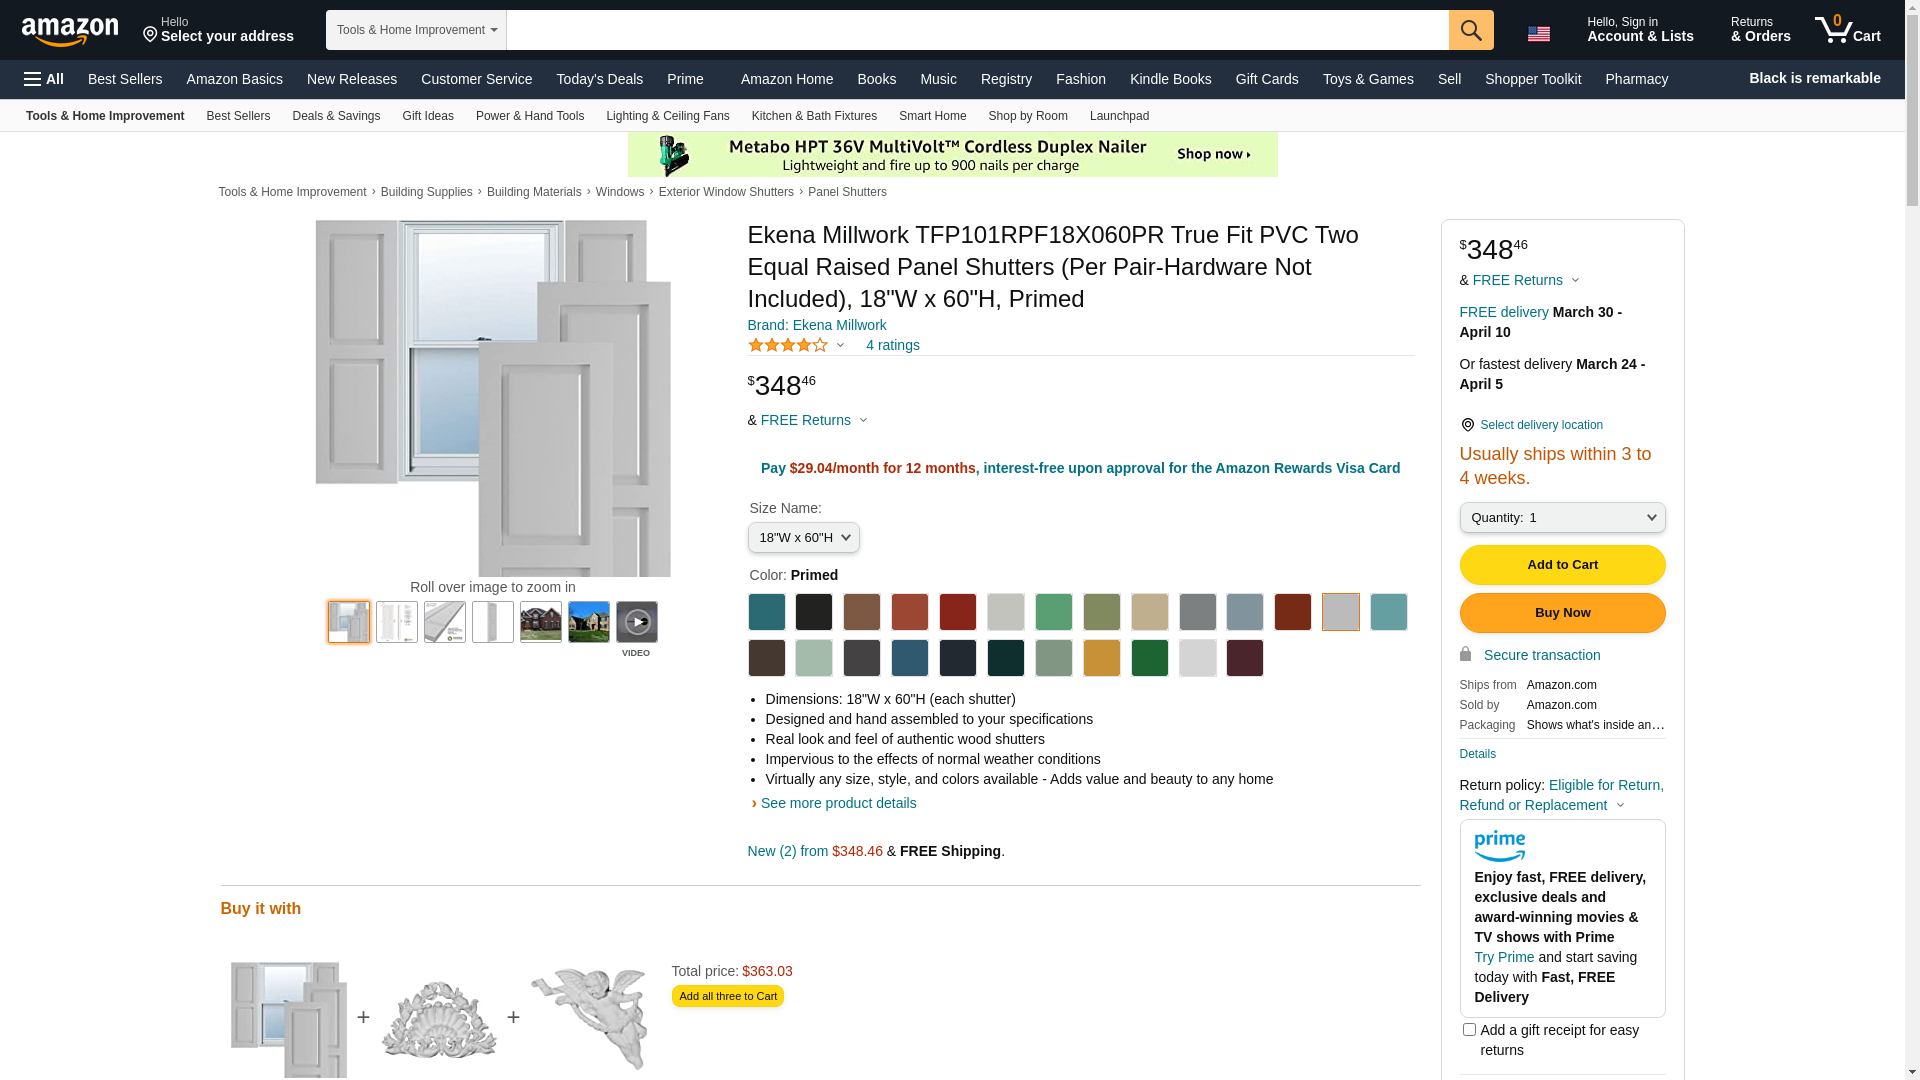Click the star rating icon
This screenshot has width=1920, height=1080.
coord(788,345)
